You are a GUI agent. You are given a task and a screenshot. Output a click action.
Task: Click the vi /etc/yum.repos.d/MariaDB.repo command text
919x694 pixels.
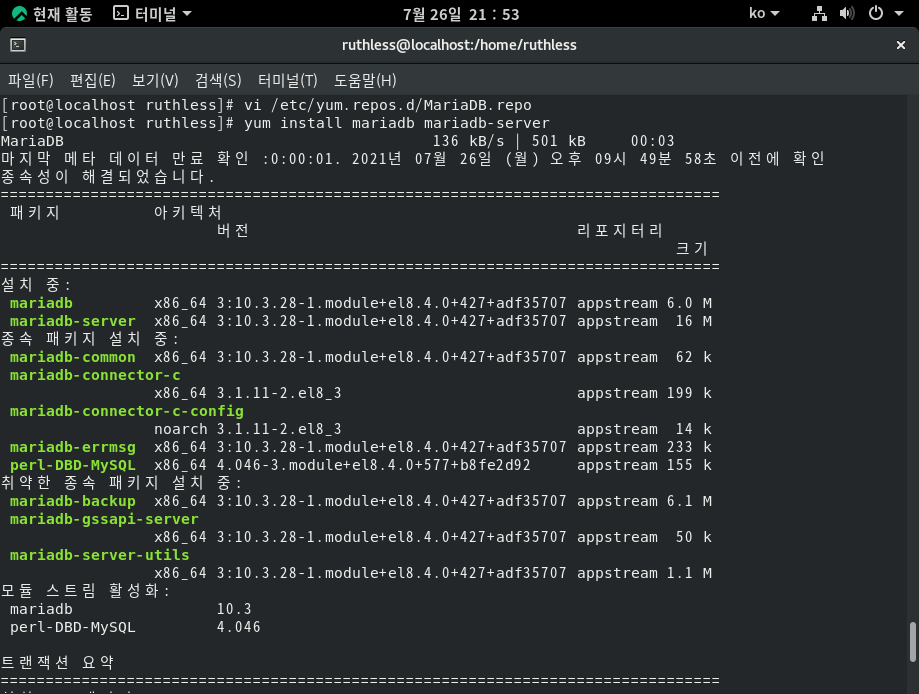[x=387, y=106]
